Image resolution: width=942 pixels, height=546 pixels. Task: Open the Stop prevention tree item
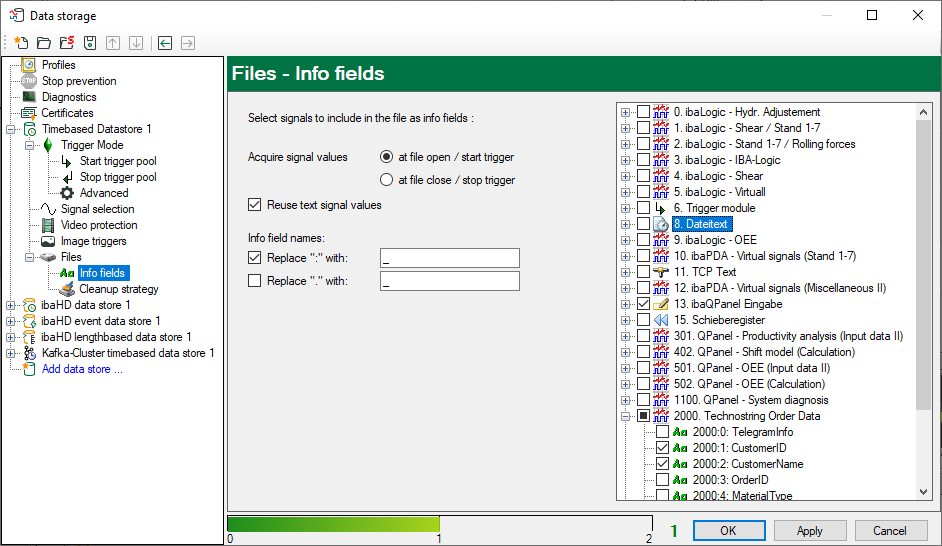(78, 81)
